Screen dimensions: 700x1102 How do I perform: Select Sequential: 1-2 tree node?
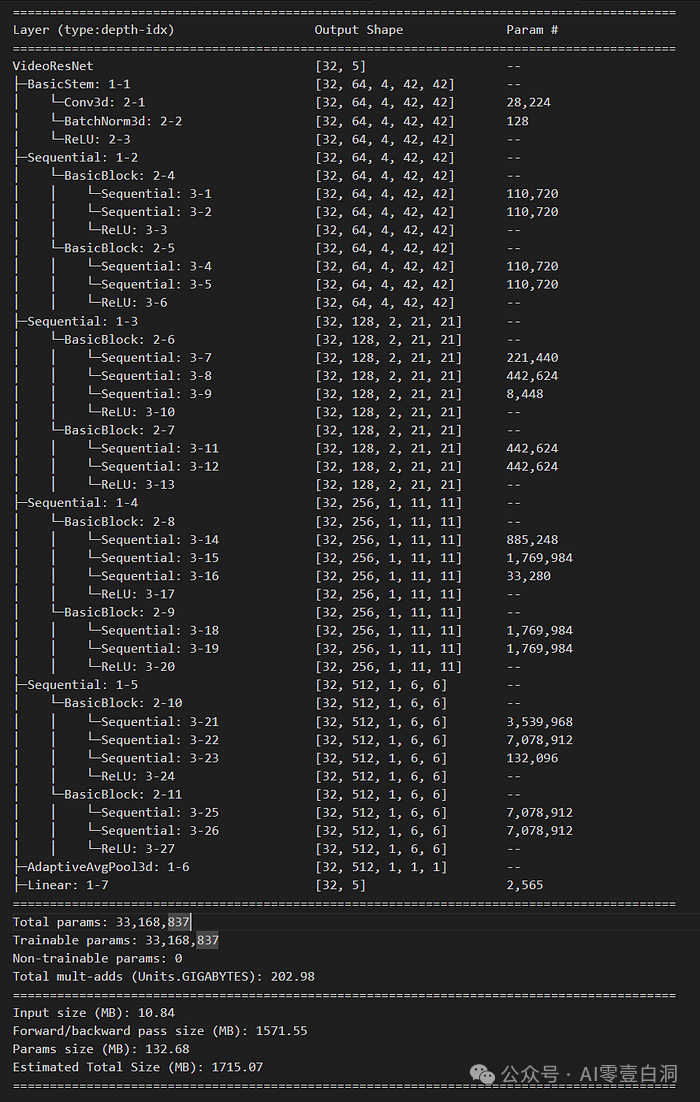pos(75,157)
